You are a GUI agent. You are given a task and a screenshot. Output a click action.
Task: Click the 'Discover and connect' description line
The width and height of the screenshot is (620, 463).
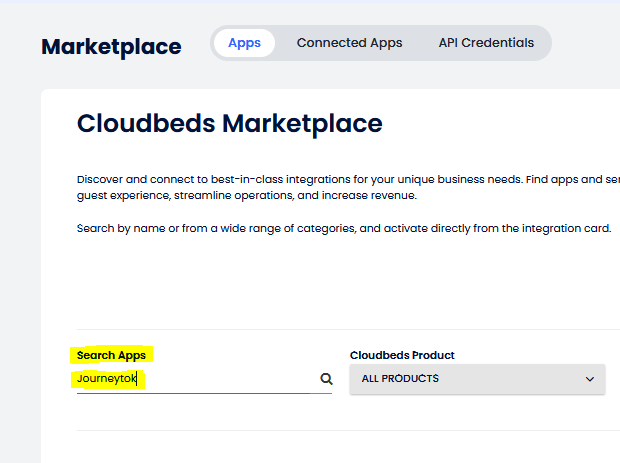[340, 179]
